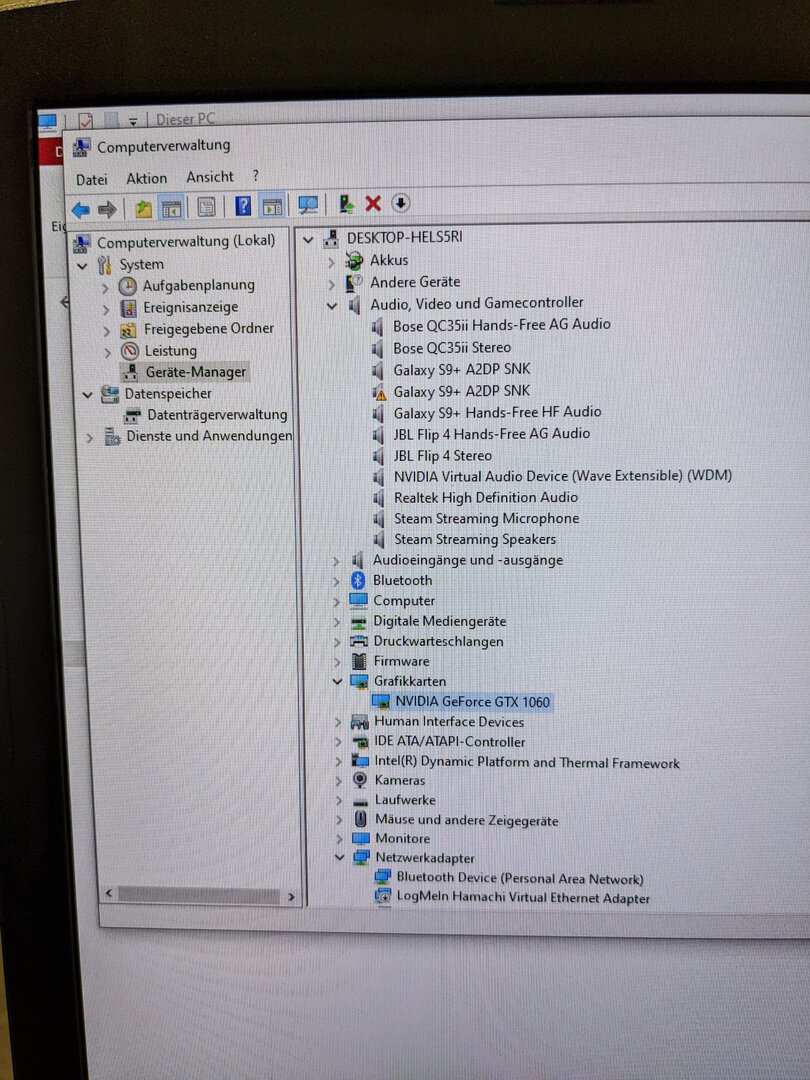Select Galaxy S9+ A2DP SNK with warning icon

pos(461,391)
